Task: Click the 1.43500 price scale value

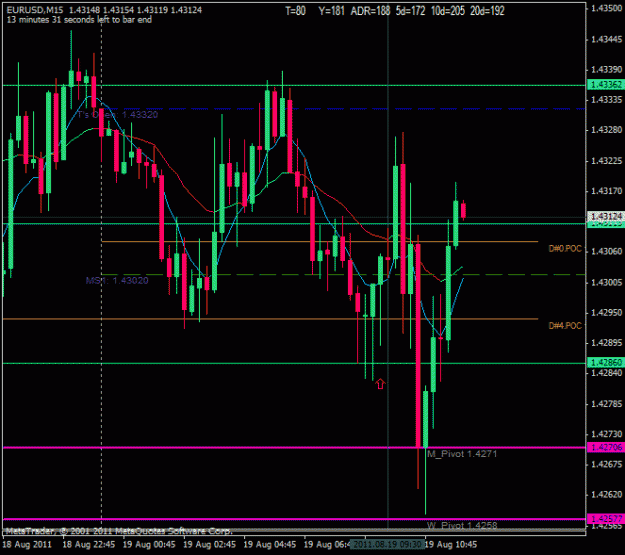Action: coord(606,8)
